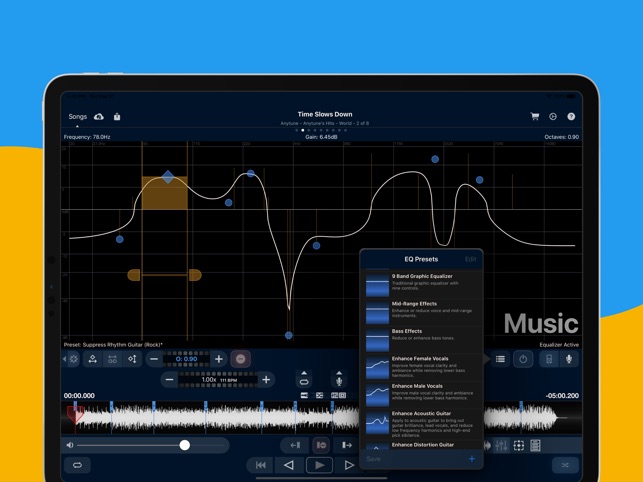
Task: Click remaining time -05:00.200
Action: (562, 395)
